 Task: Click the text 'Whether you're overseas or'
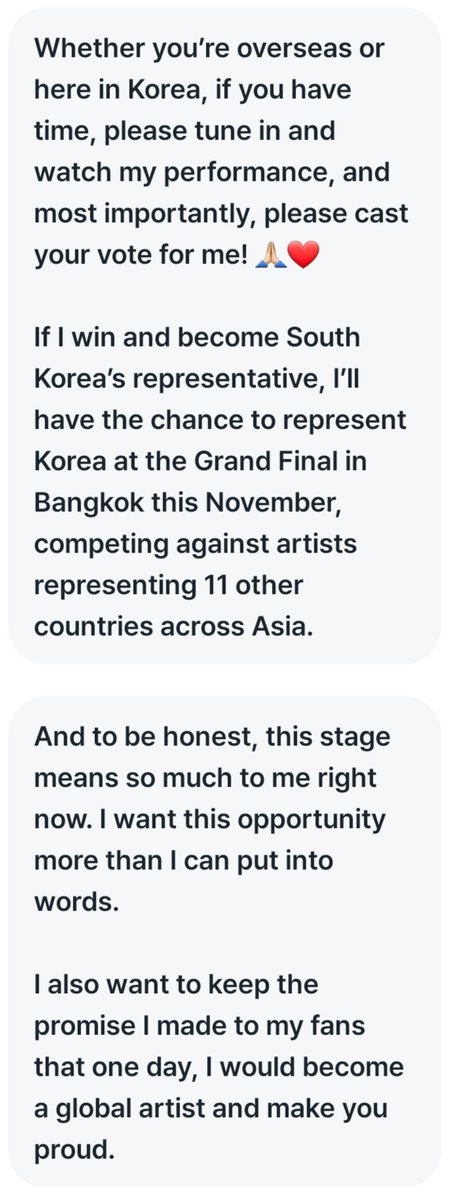[186, 50]
